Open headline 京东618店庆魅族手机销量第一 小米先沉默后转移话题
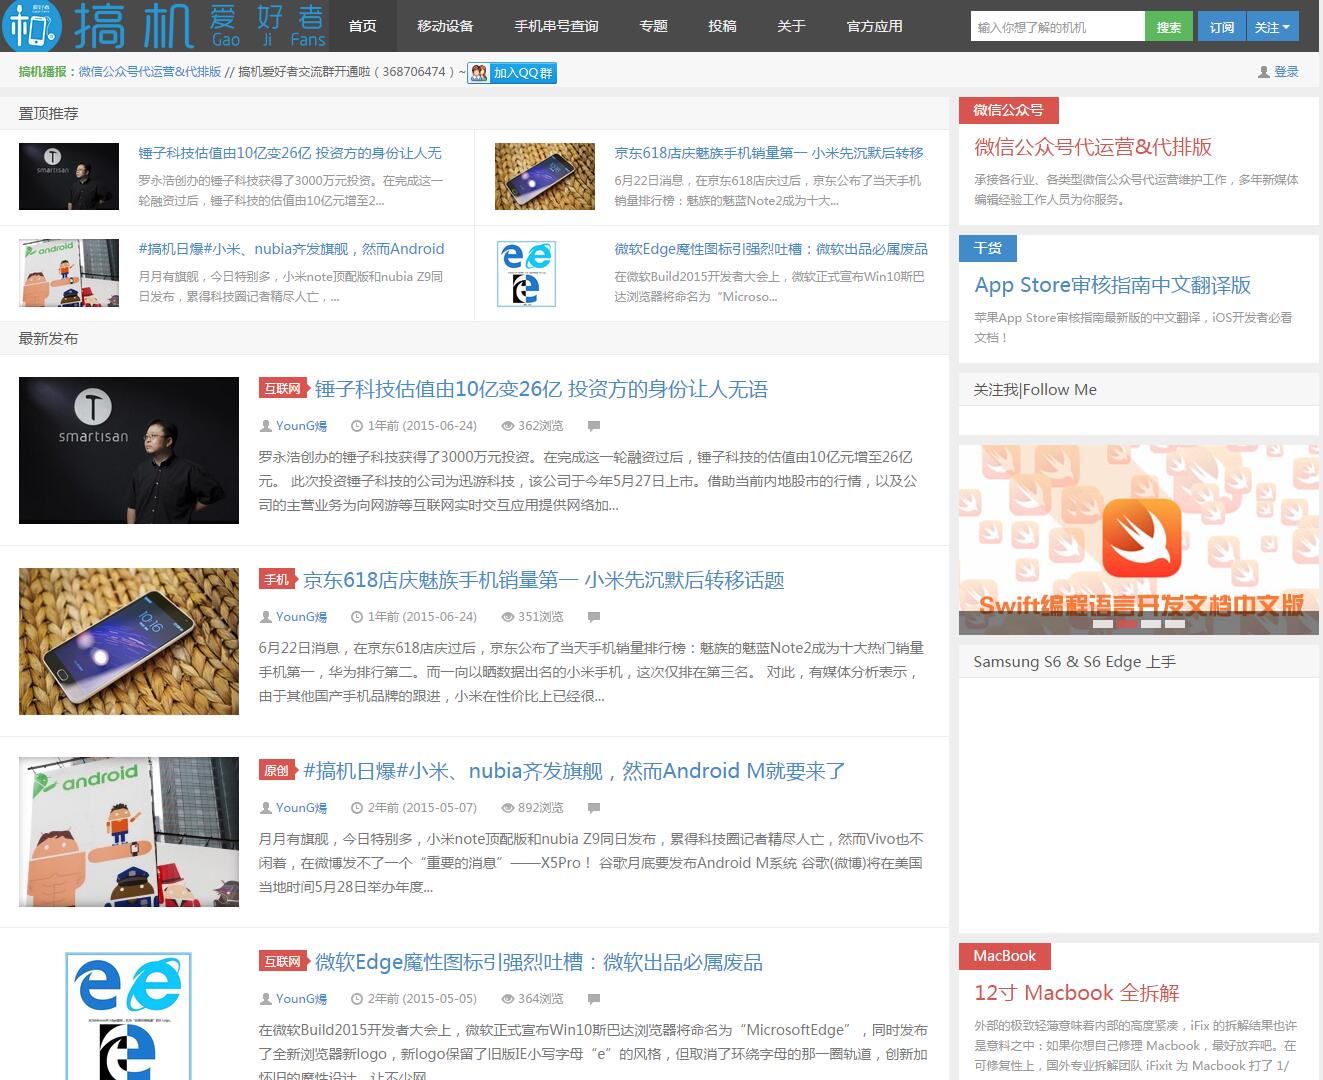1323x1080 pixels. pyautogui.click(x=544, y=580)
